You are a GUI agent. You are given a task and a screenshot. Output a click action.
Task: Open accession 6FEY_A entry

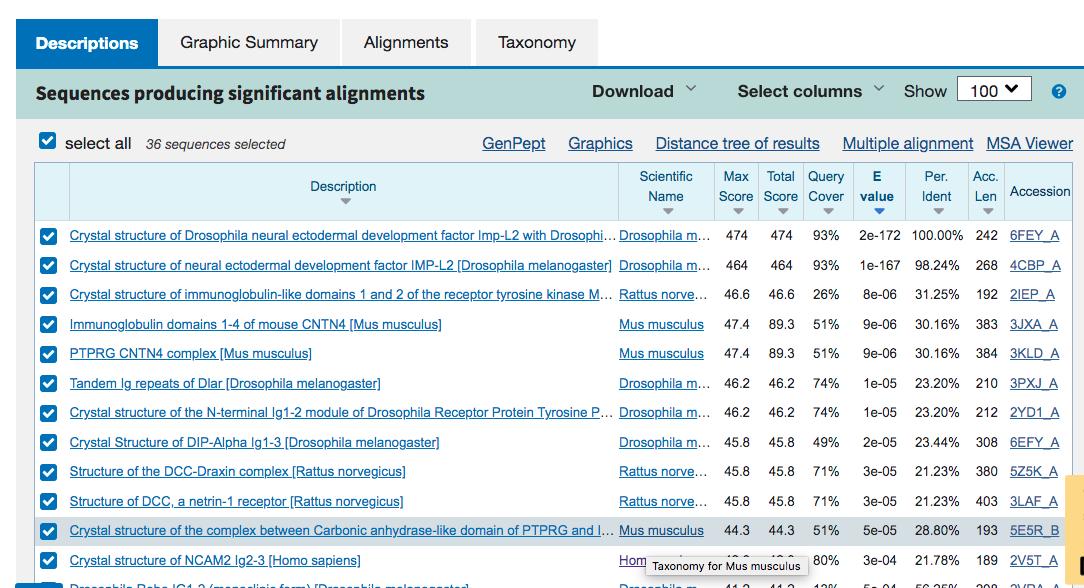[1034, 236]
